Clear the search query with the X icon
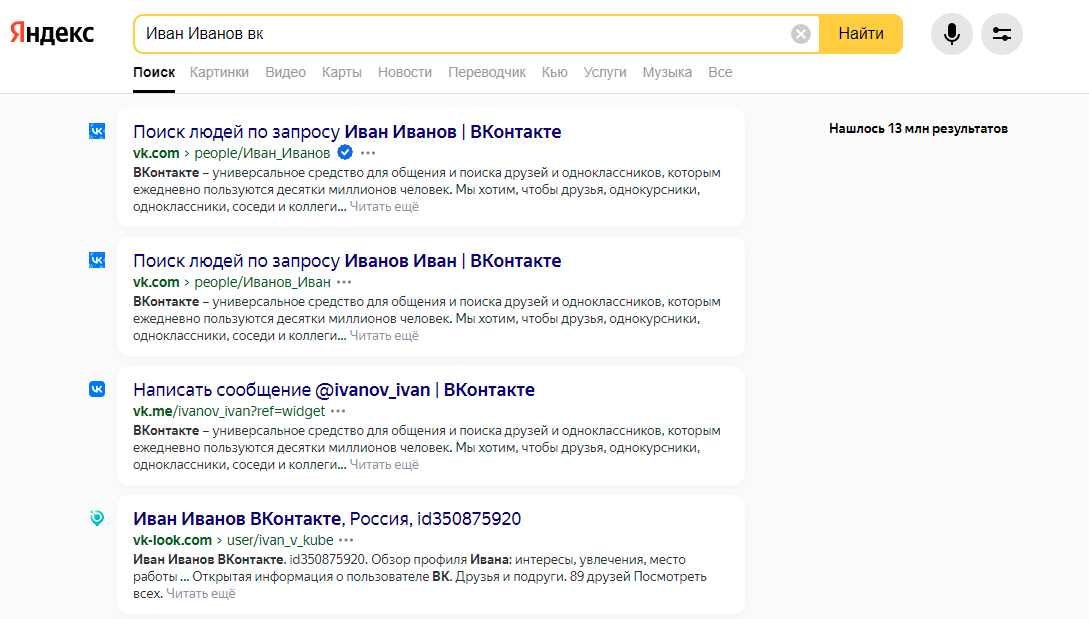1089x619 pixels. pos(801,34)
